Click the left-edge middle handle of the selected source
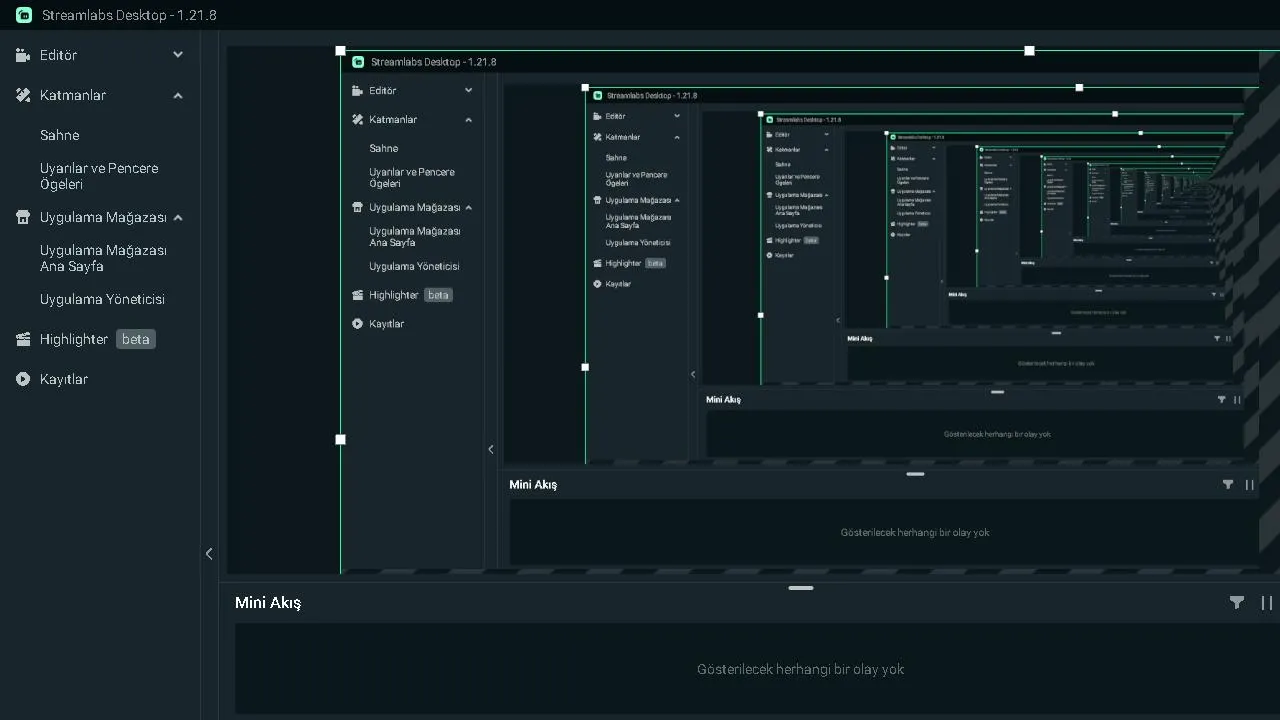1280x720 pixels. [340, 439]
